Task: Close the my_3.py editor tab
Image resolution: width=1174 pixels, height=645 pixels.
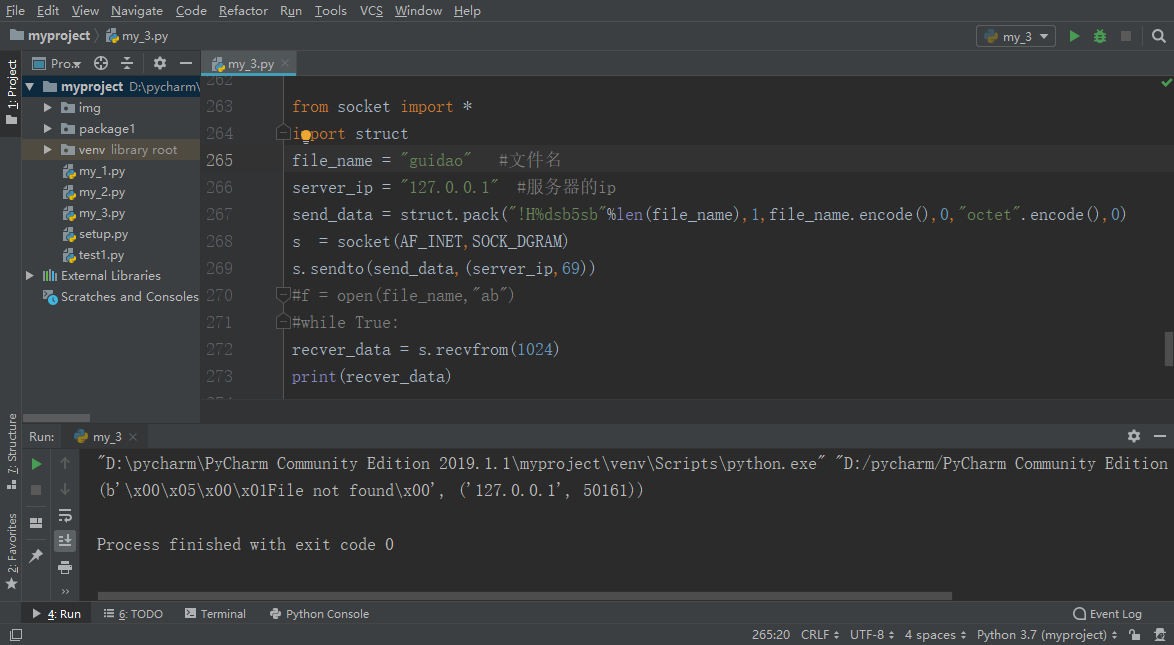Action: click(285, 64)
